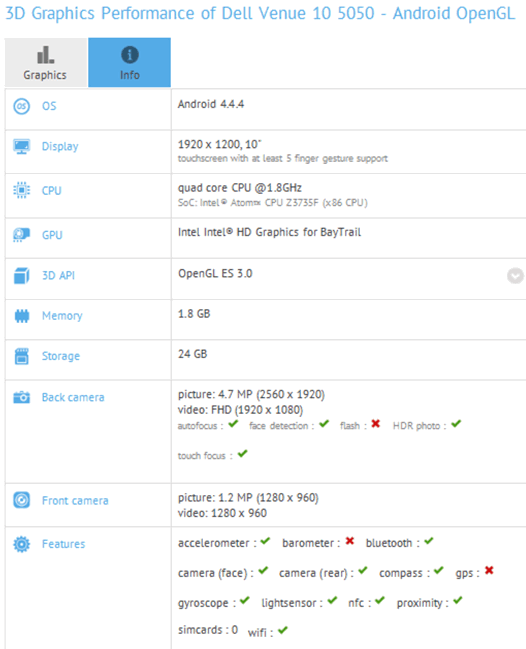Click front camera picture 1.2 MP text
Viewport: 526px width, 649px height.
point(248,498)
